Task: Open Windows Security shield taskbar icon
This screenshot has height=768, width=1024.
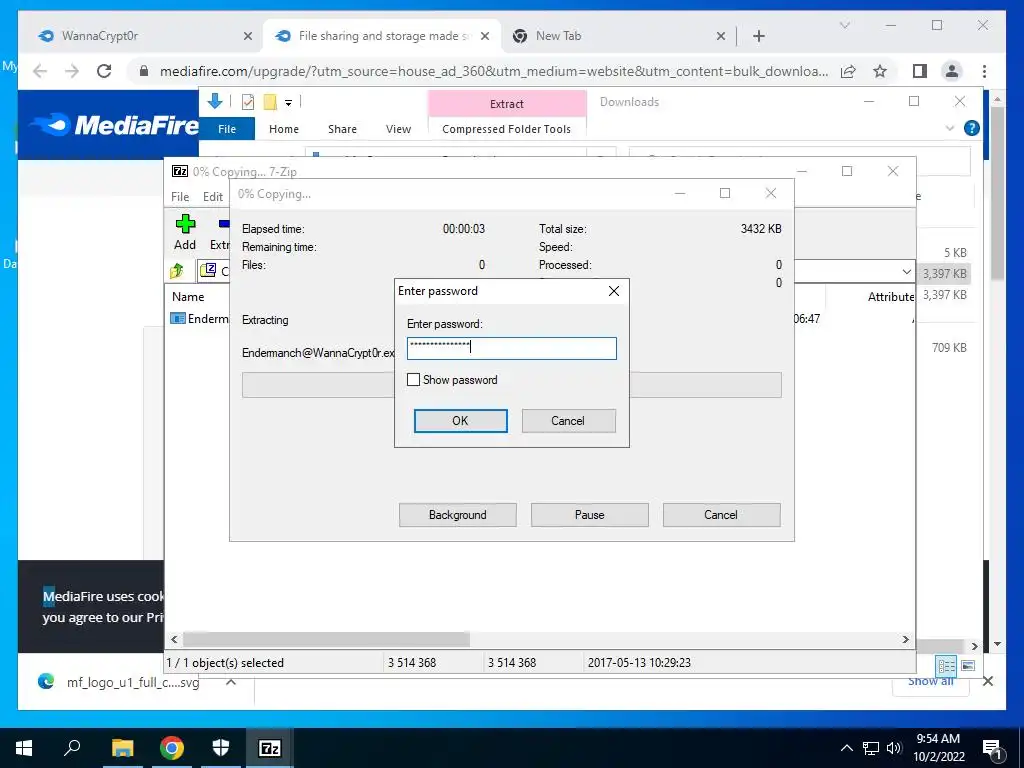Action: coord(221,748)
